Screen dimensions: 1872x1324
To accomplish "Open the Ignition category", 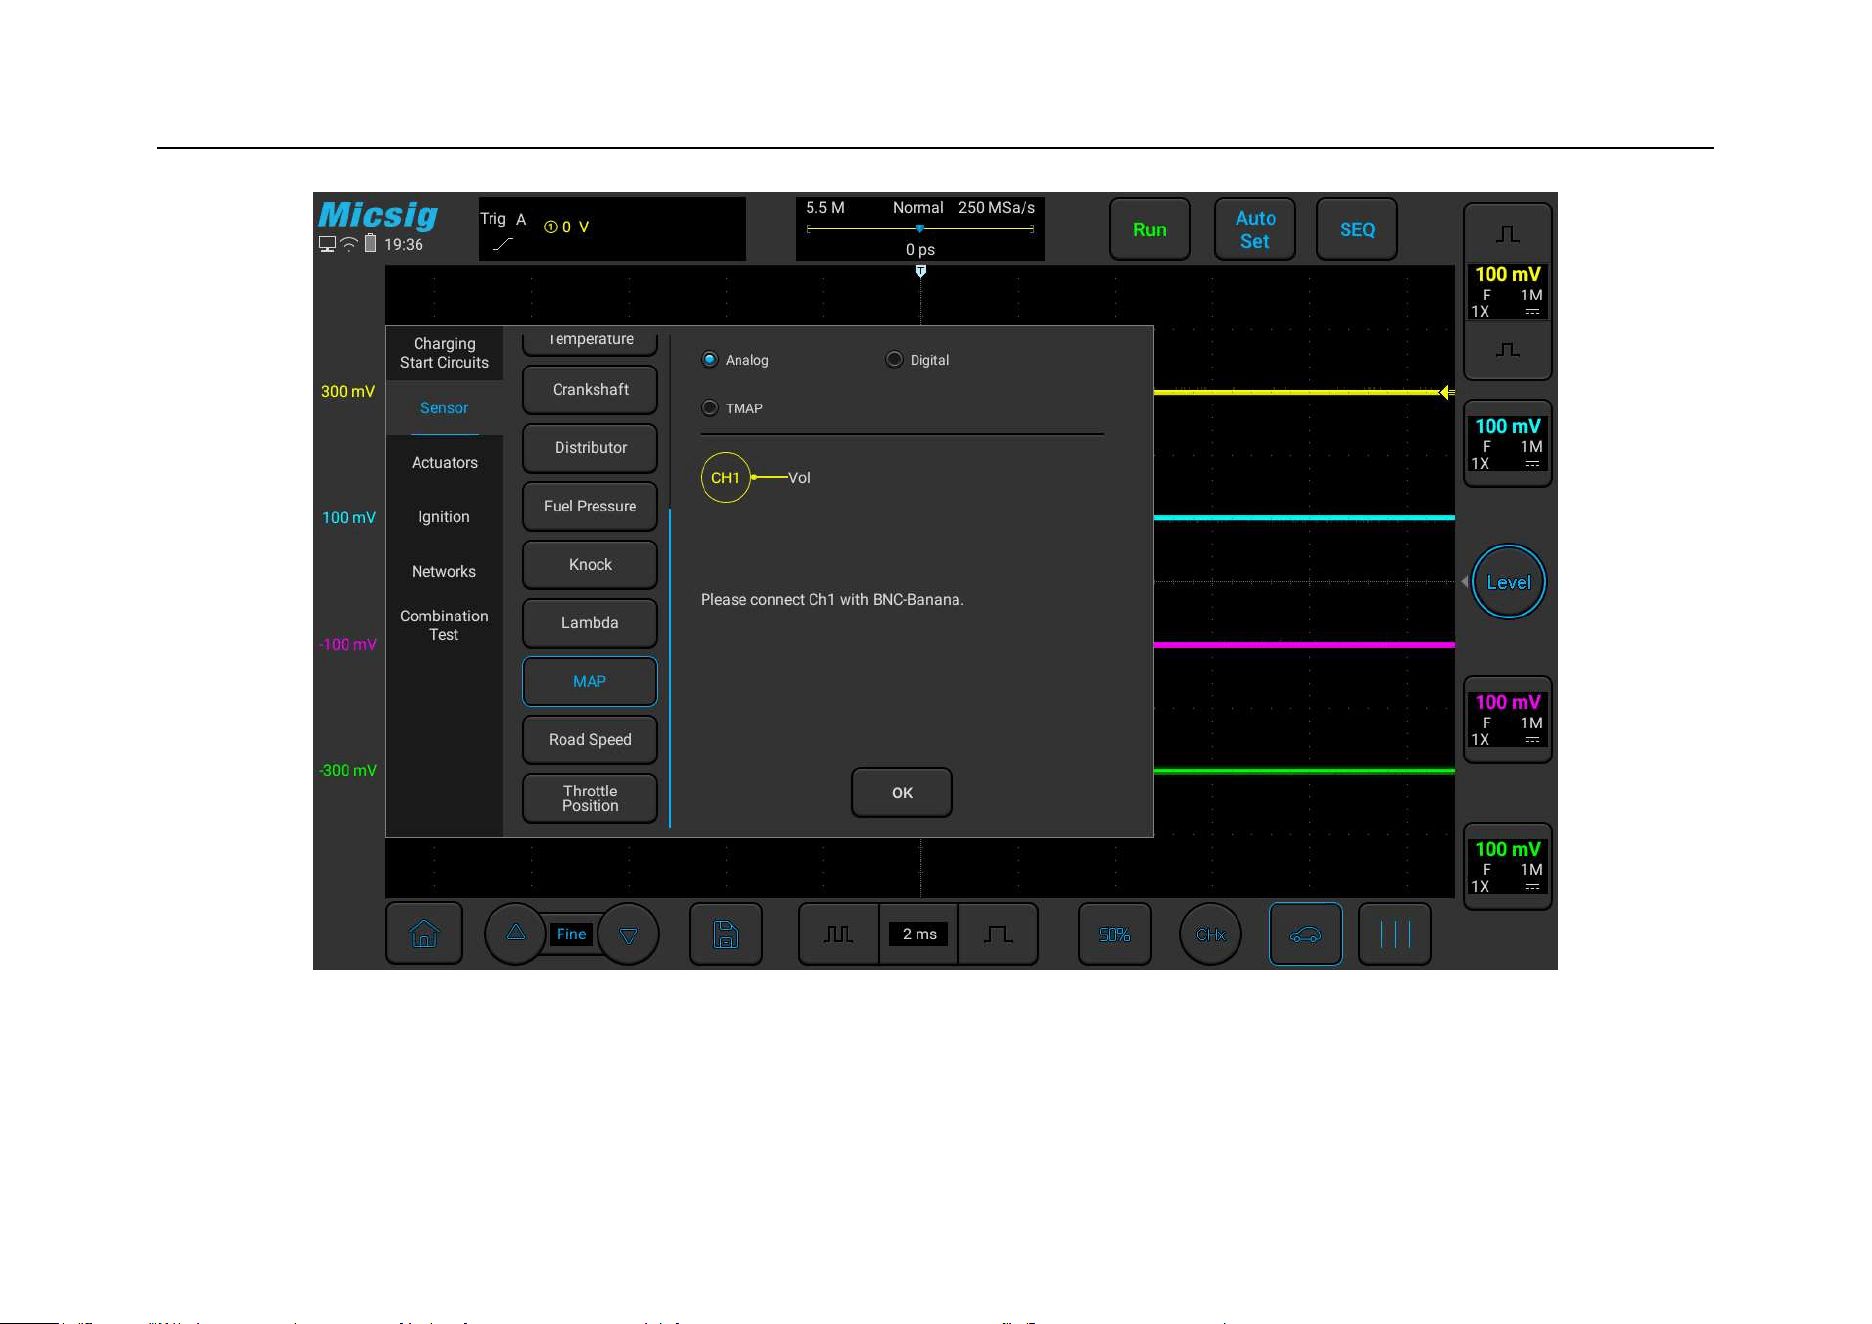I will point(444,517).
